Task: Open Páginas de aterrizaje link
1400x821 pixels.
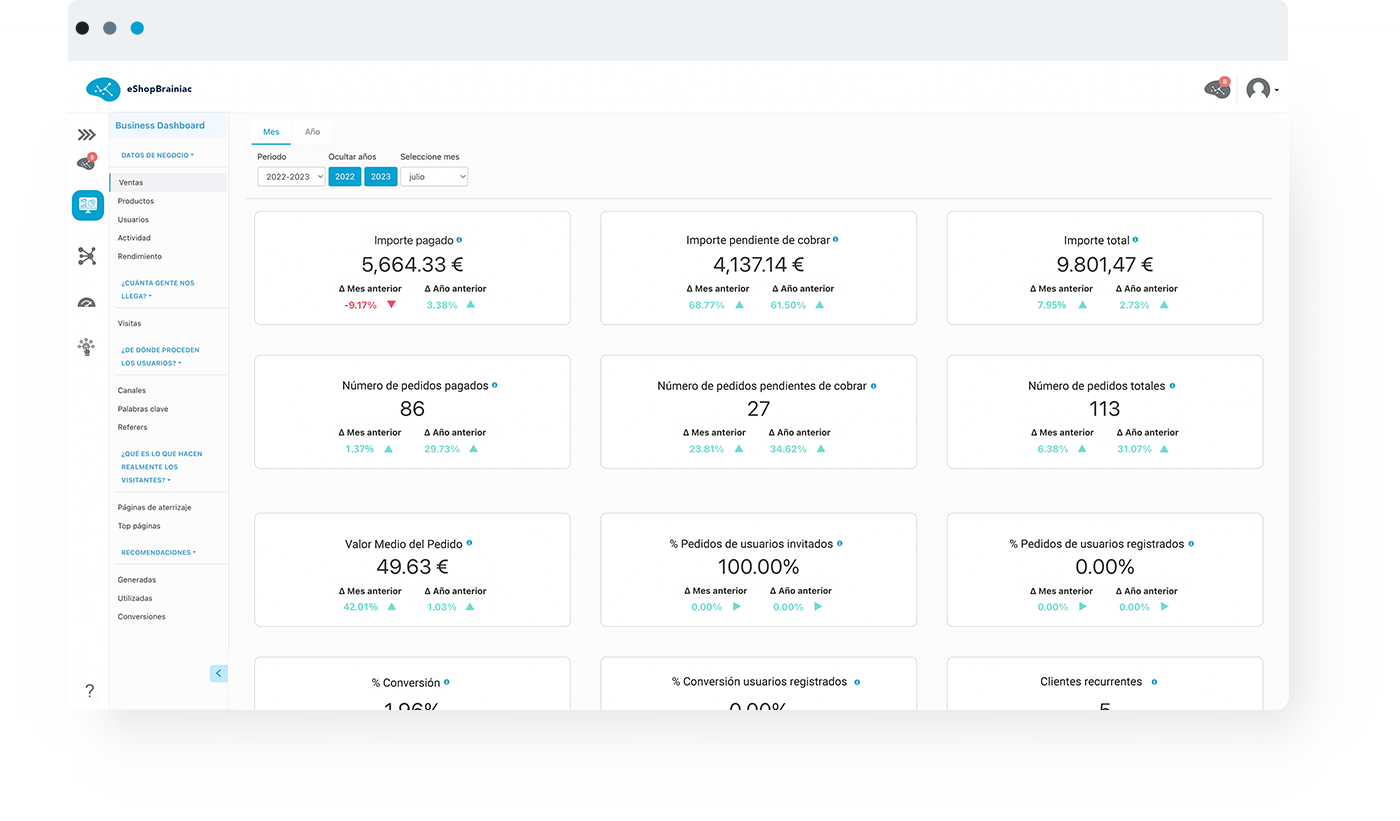Action: pyautogui.click(x=154, y=507)
